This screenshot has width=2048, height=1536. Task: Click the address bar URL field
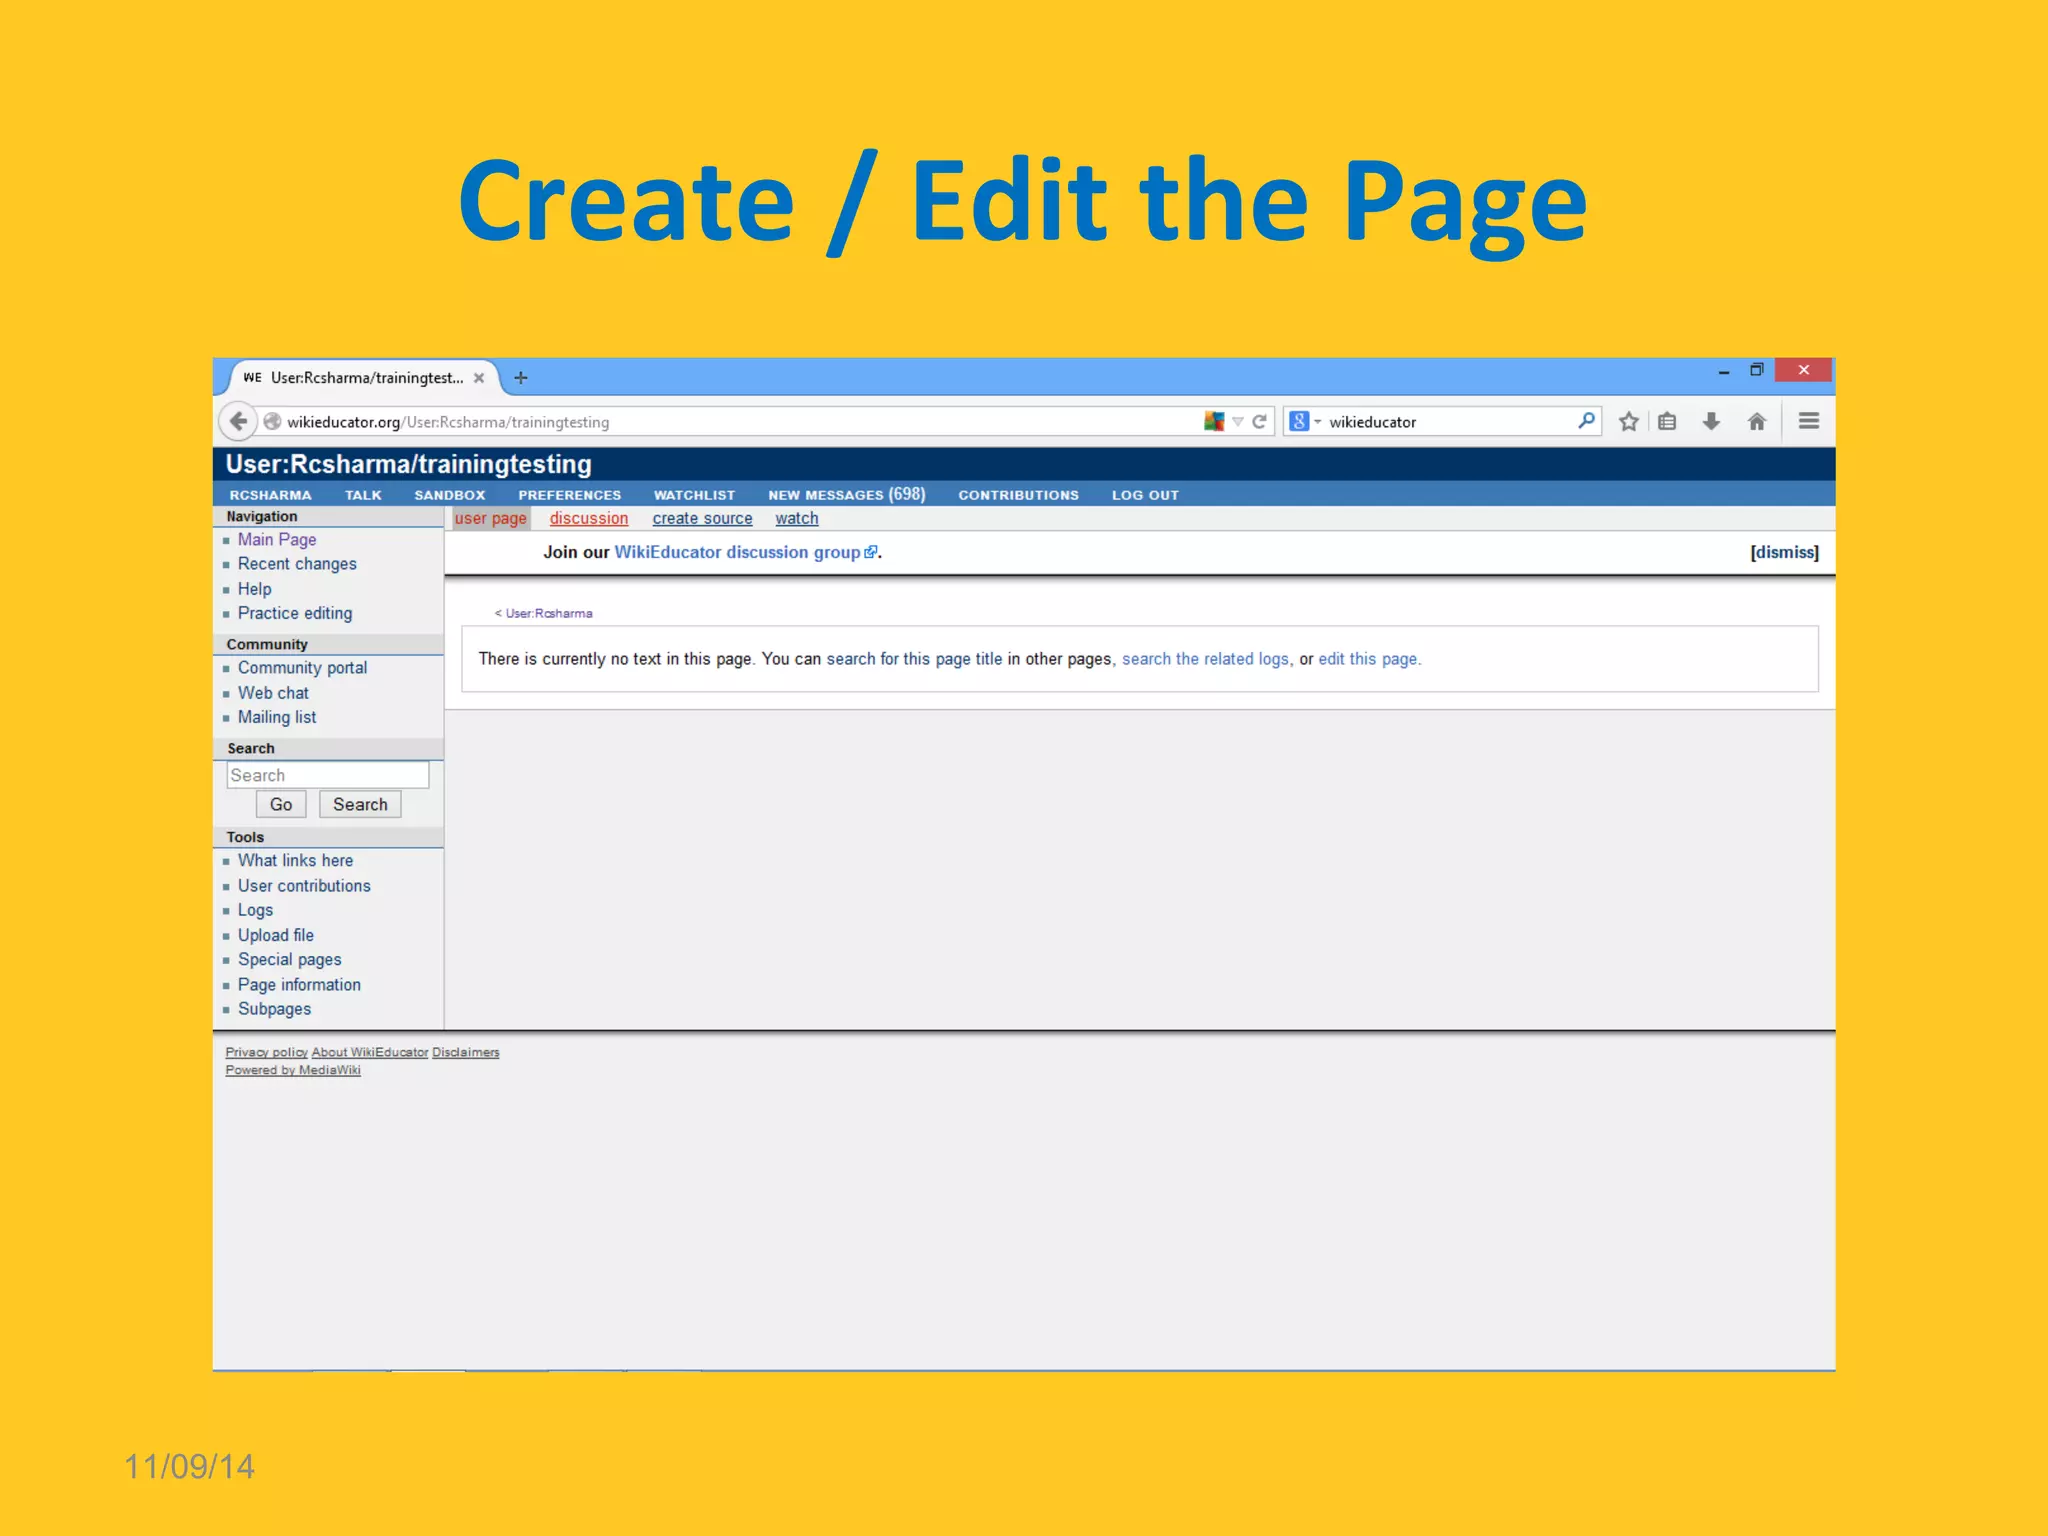click(740, 422)
